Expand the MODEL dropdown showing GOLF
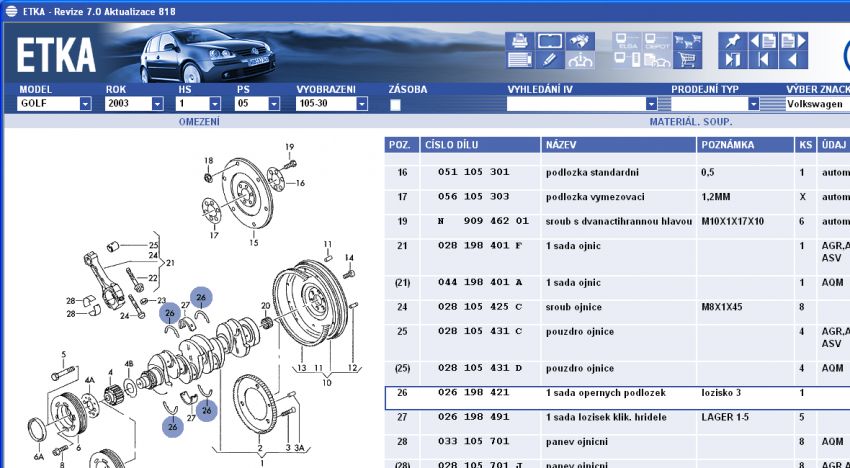Screen dimensions: 850x468 coord(85,104)
